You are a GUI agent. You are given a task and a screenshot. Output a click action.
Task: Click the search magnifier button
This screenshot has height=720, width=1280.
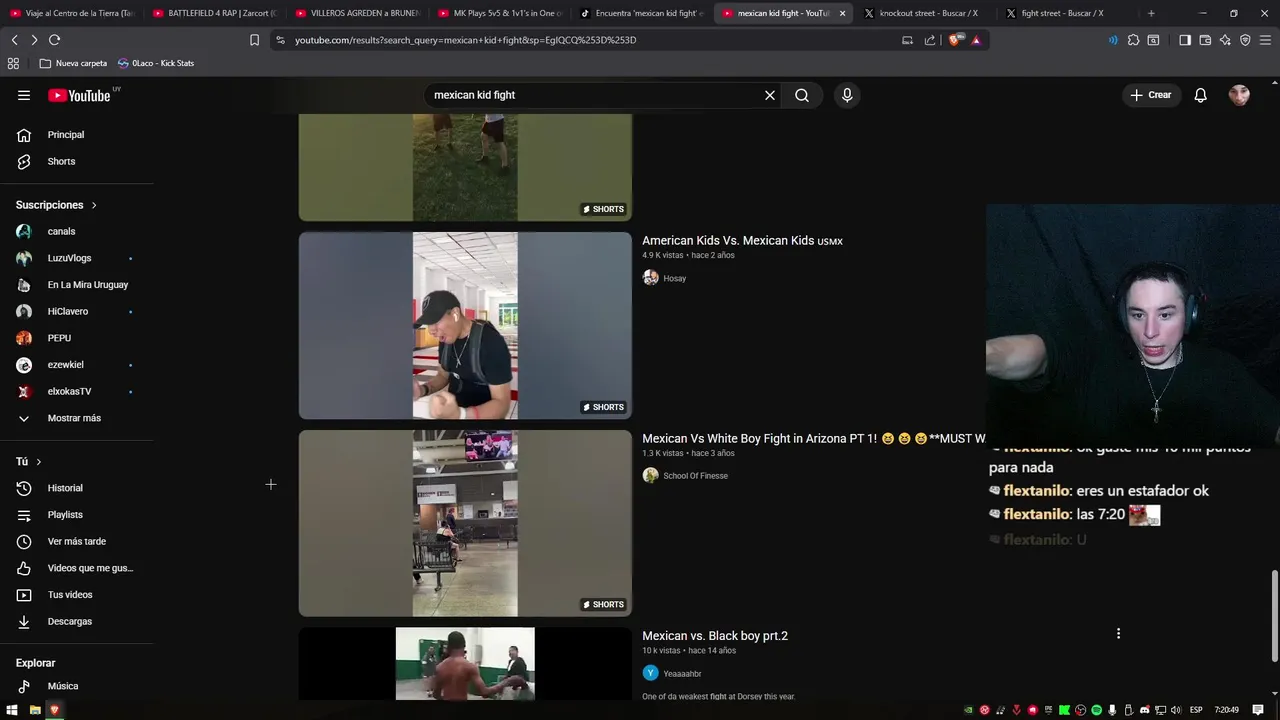802,95
